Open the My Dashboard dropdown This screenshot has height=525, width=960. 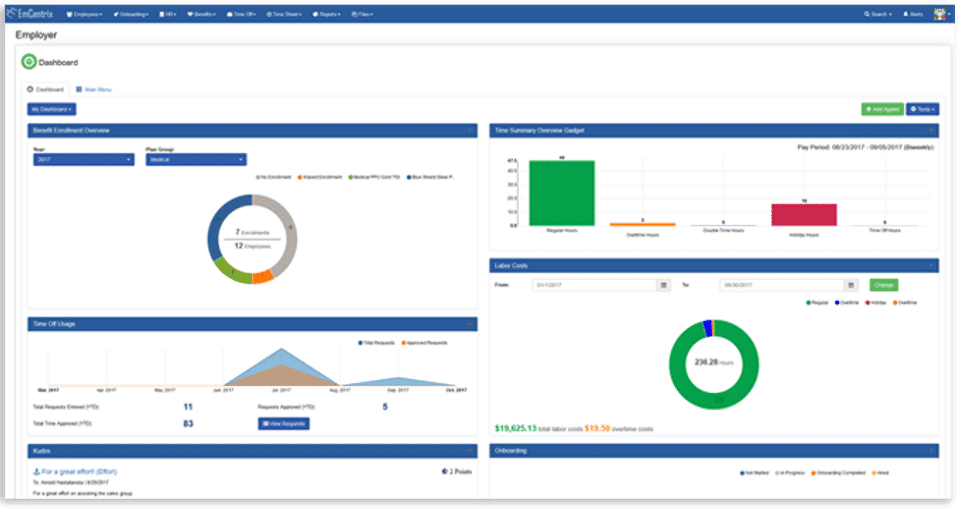coord(51,109)
